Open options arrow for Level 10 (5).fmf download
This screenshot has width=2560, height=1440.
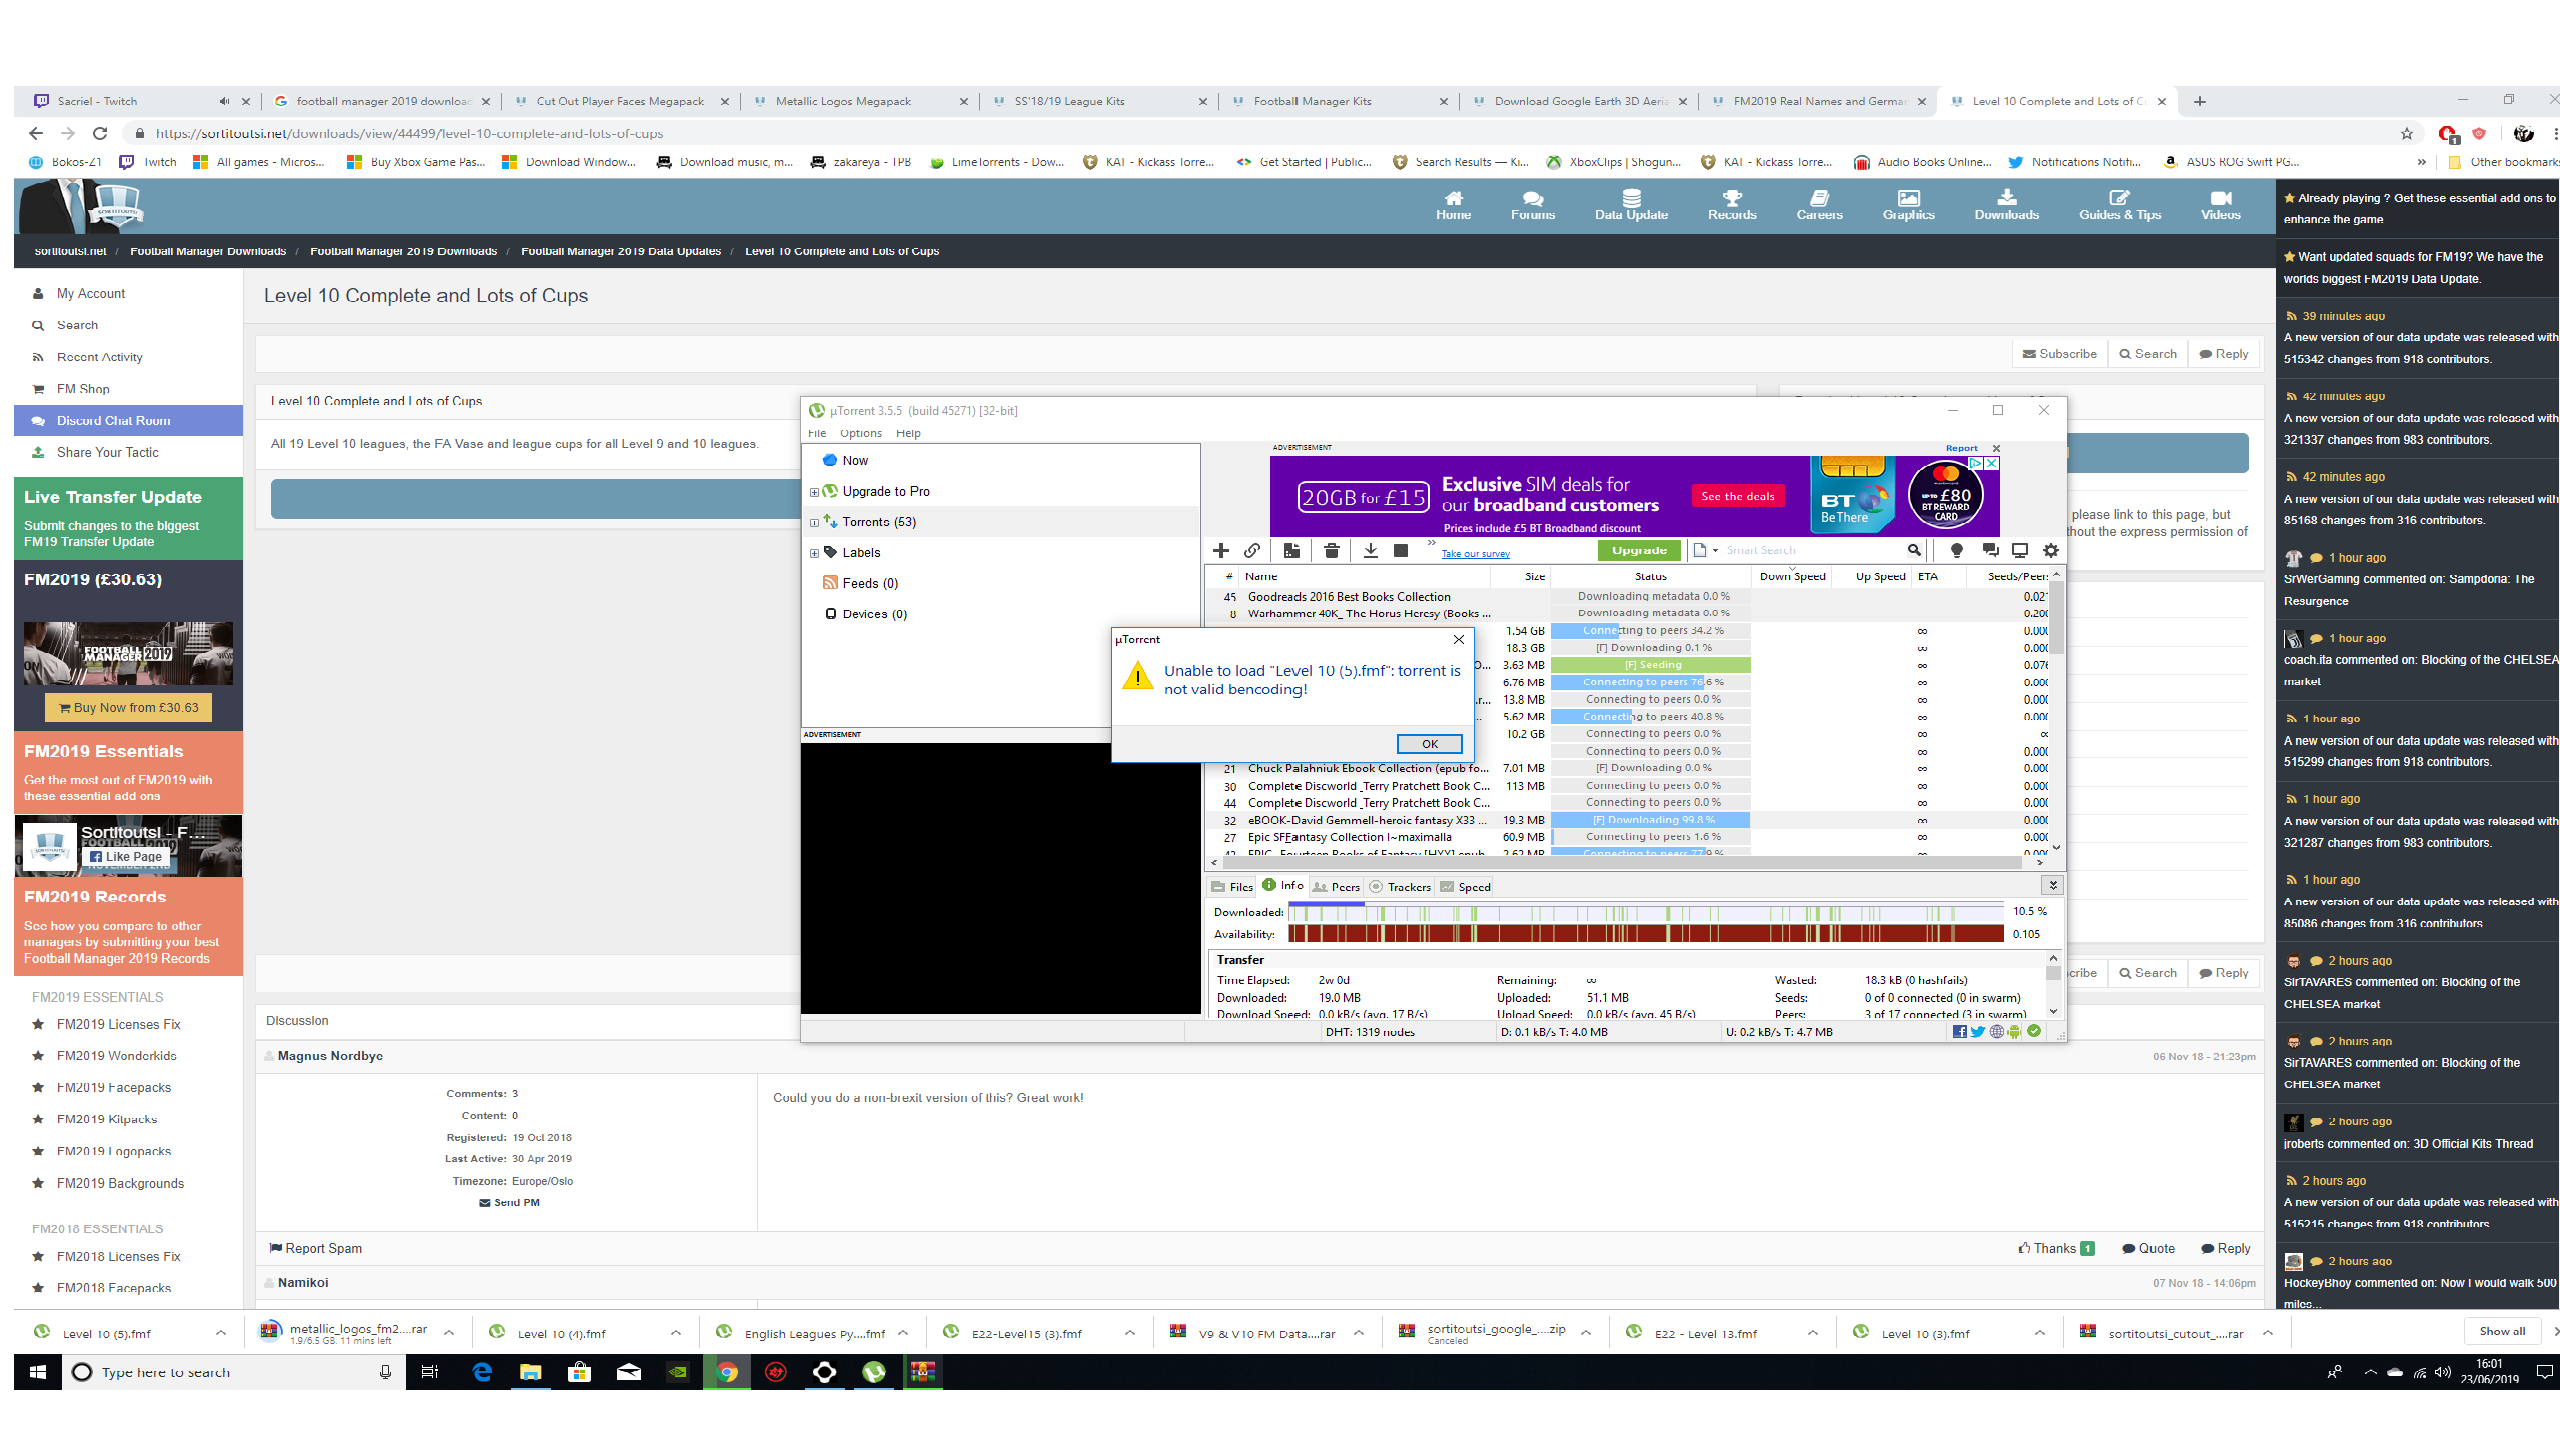coord(221,1333)
